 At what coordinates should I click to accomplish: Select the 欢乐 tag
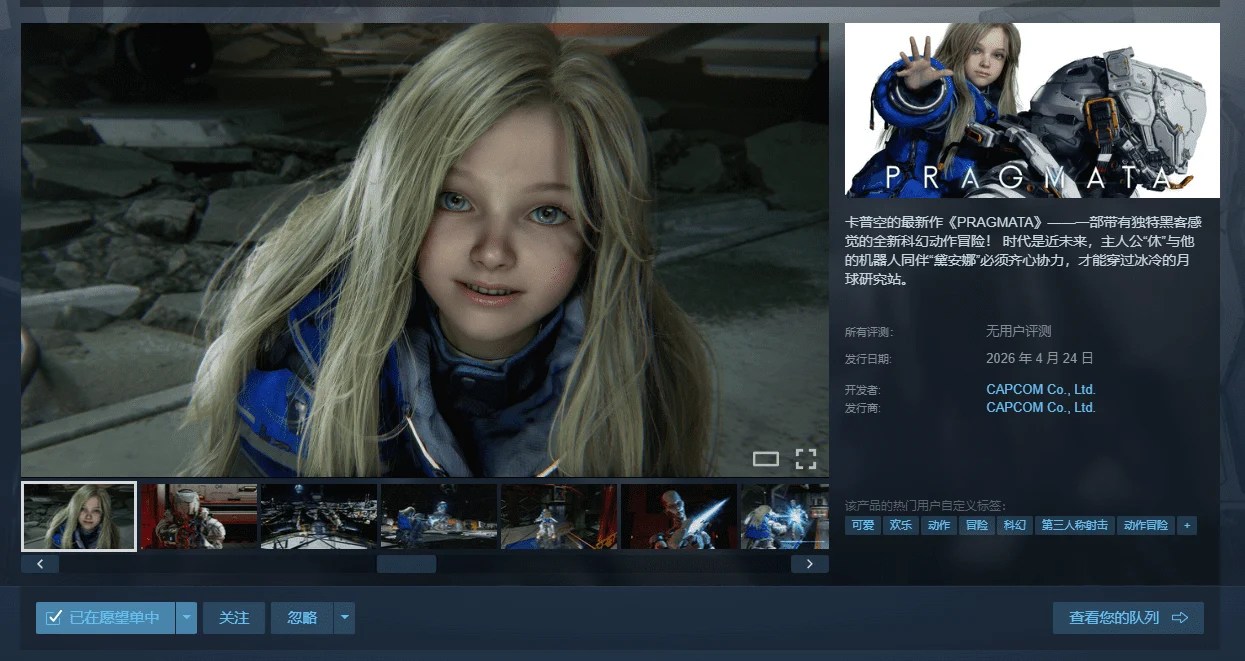pos(901,525)
